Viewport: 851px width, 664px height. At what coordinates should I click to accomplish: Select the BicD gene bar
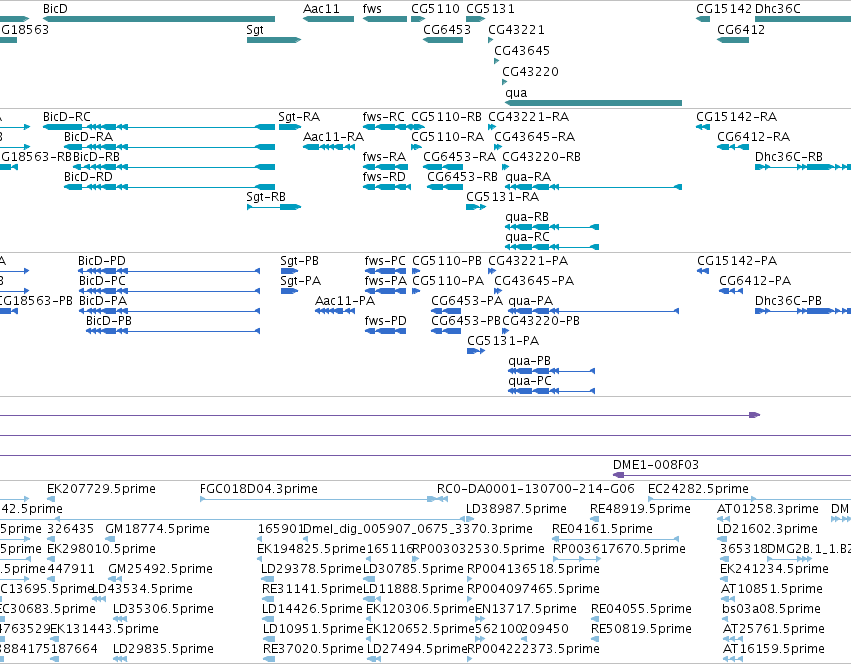click(158, 19)
